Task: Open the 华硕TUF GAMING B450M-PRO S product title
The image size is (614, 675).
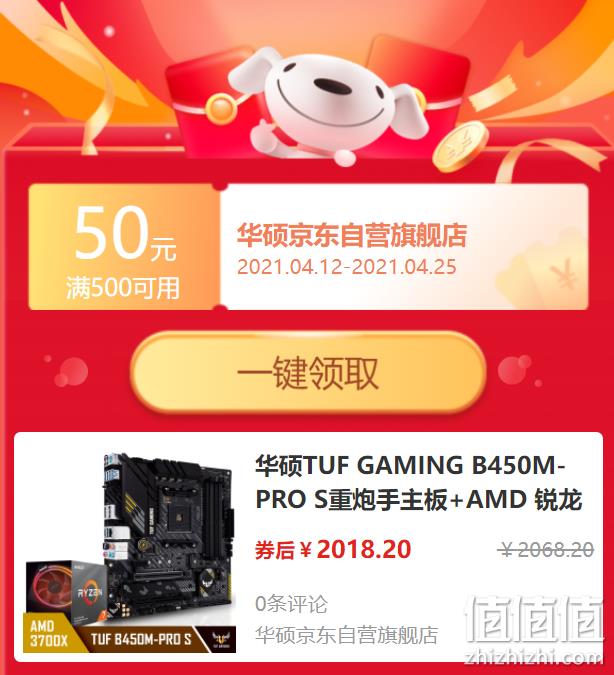Action: pyautogui.click(x=419, y=482)
